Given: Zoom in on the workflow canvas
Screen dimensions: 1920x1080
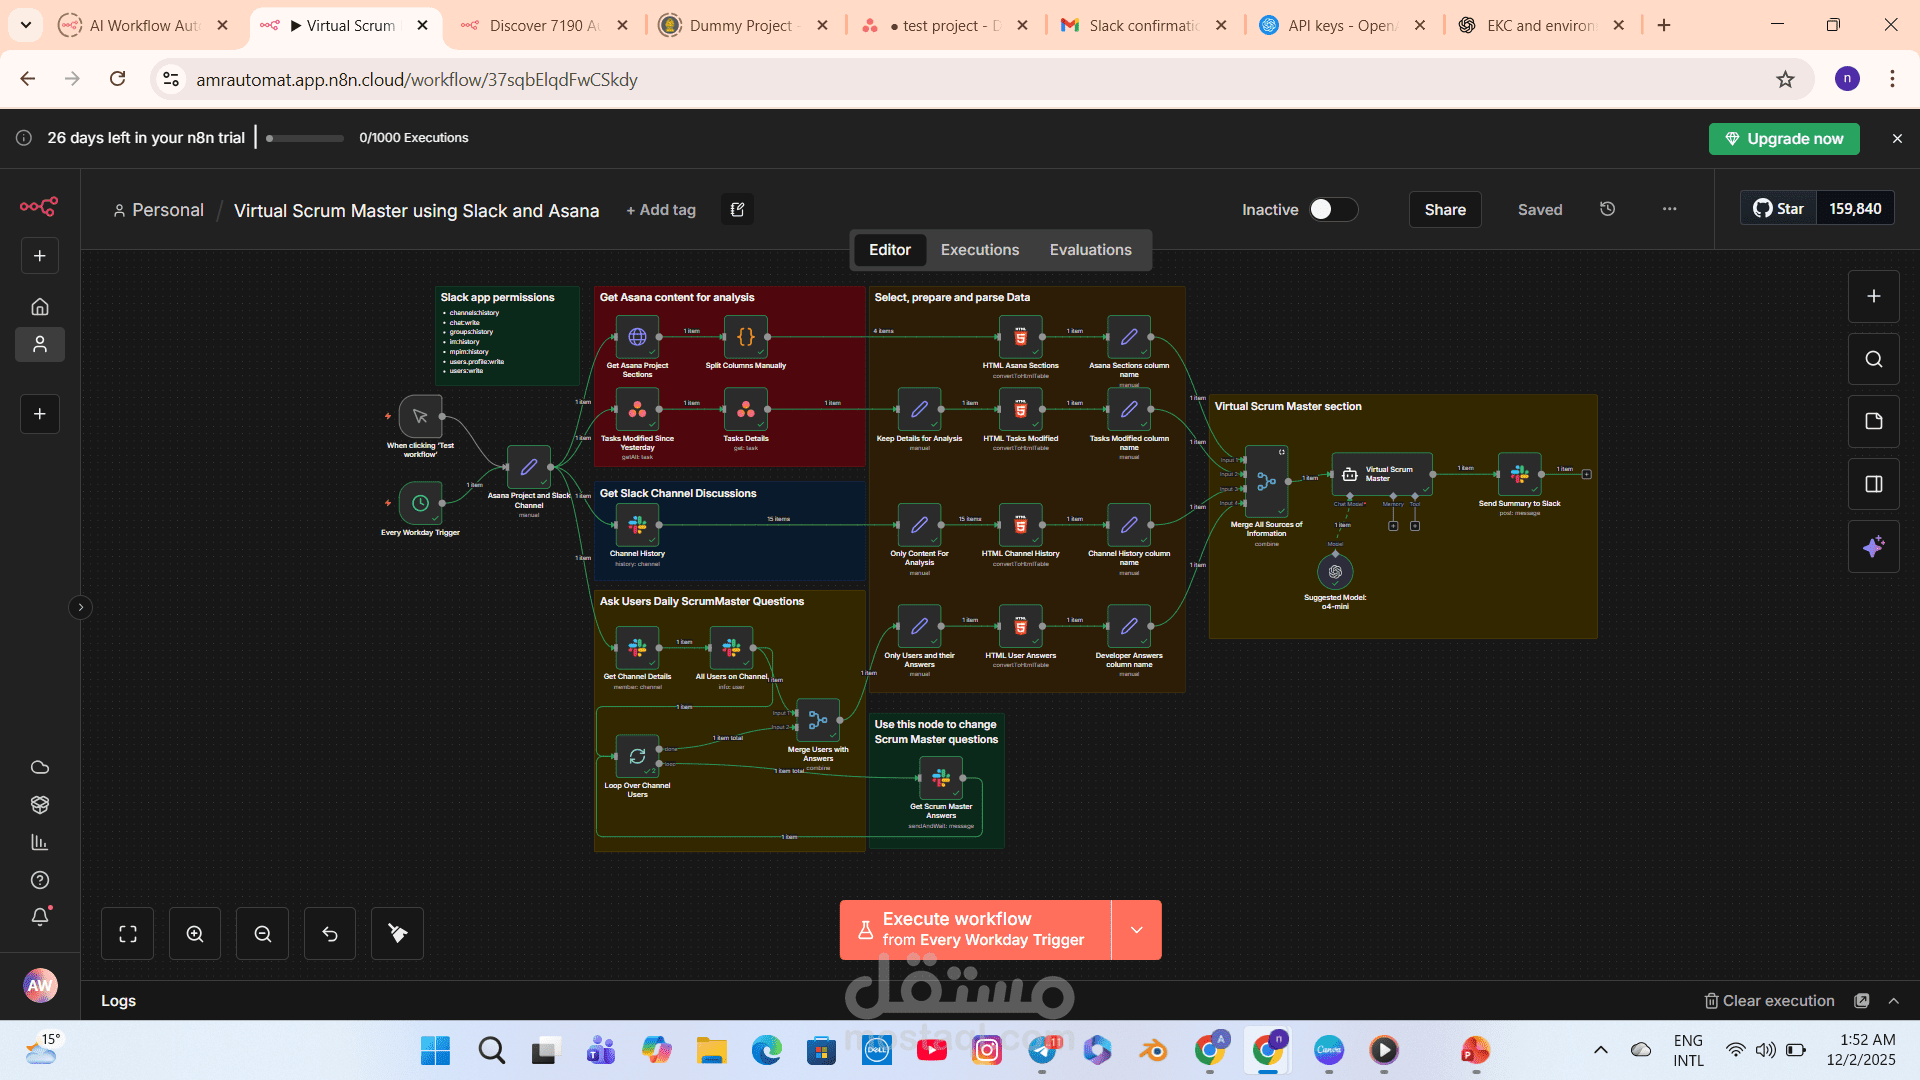Looking at the screenshot, I should (195, 934).
